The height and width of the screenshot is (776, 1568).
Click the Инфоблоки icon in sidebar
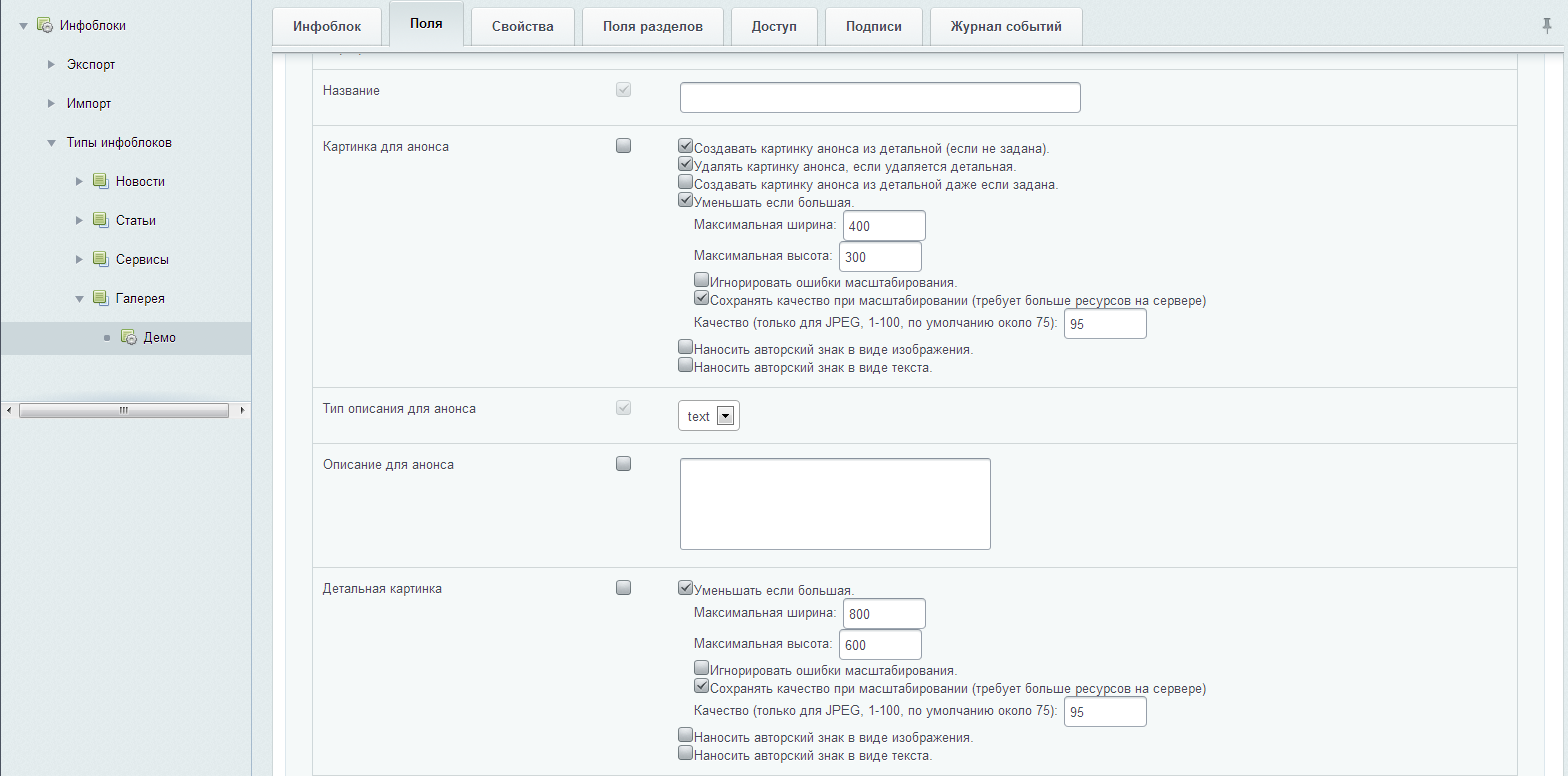[x=45, y=25]
